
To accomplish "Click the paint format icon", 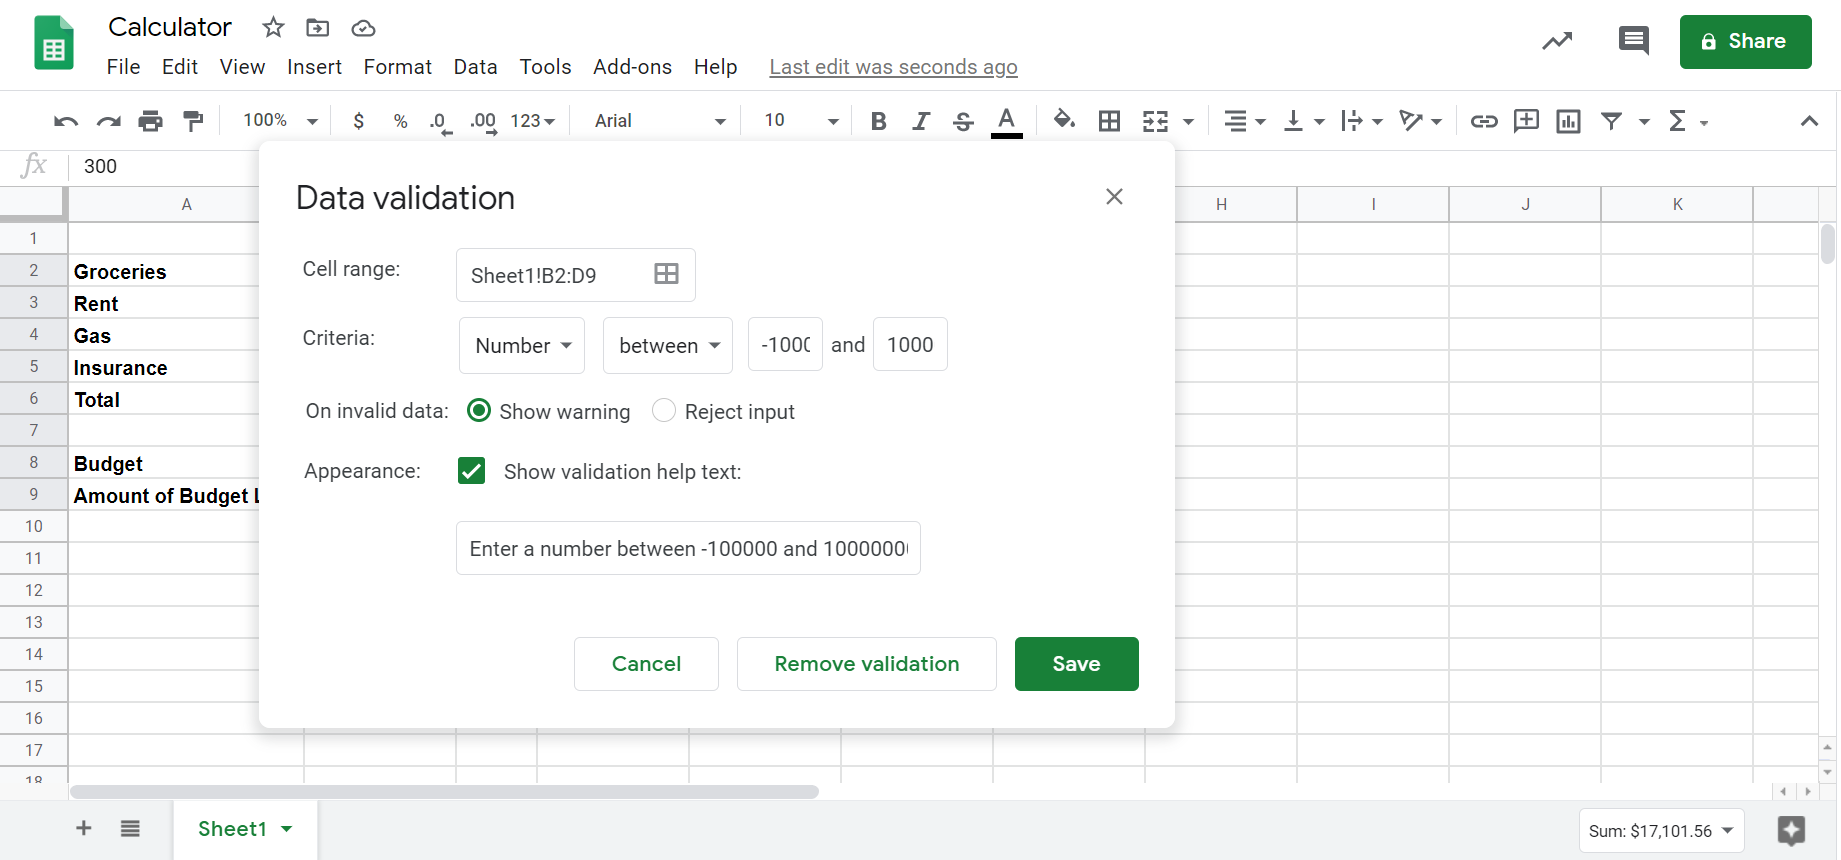I will point(193,121).
